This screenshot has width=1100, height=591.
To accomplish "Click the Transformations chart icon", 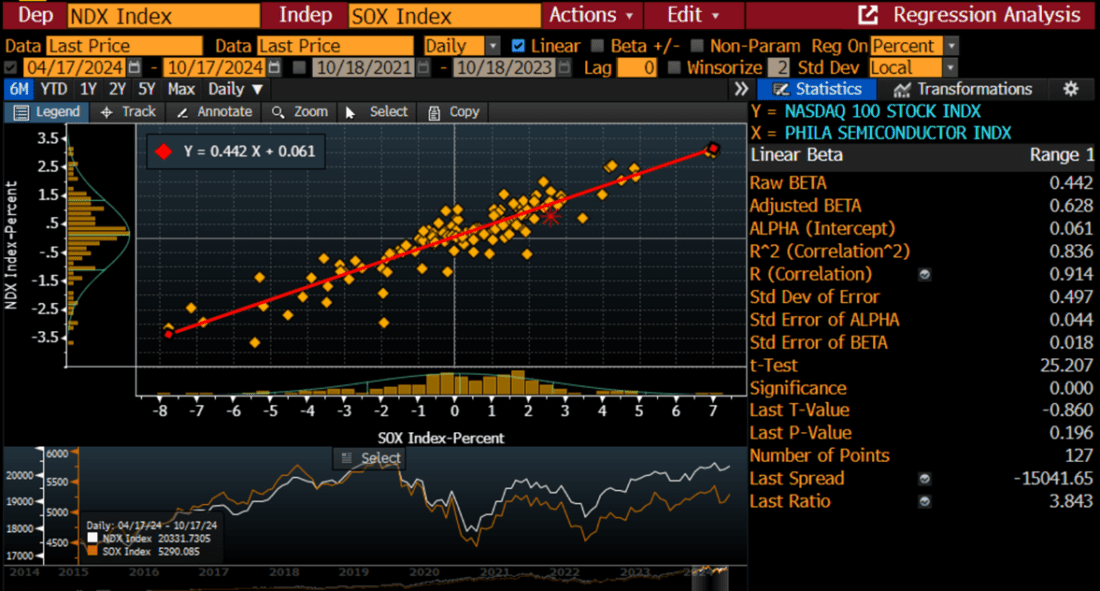I will click(x=901, y=89).
